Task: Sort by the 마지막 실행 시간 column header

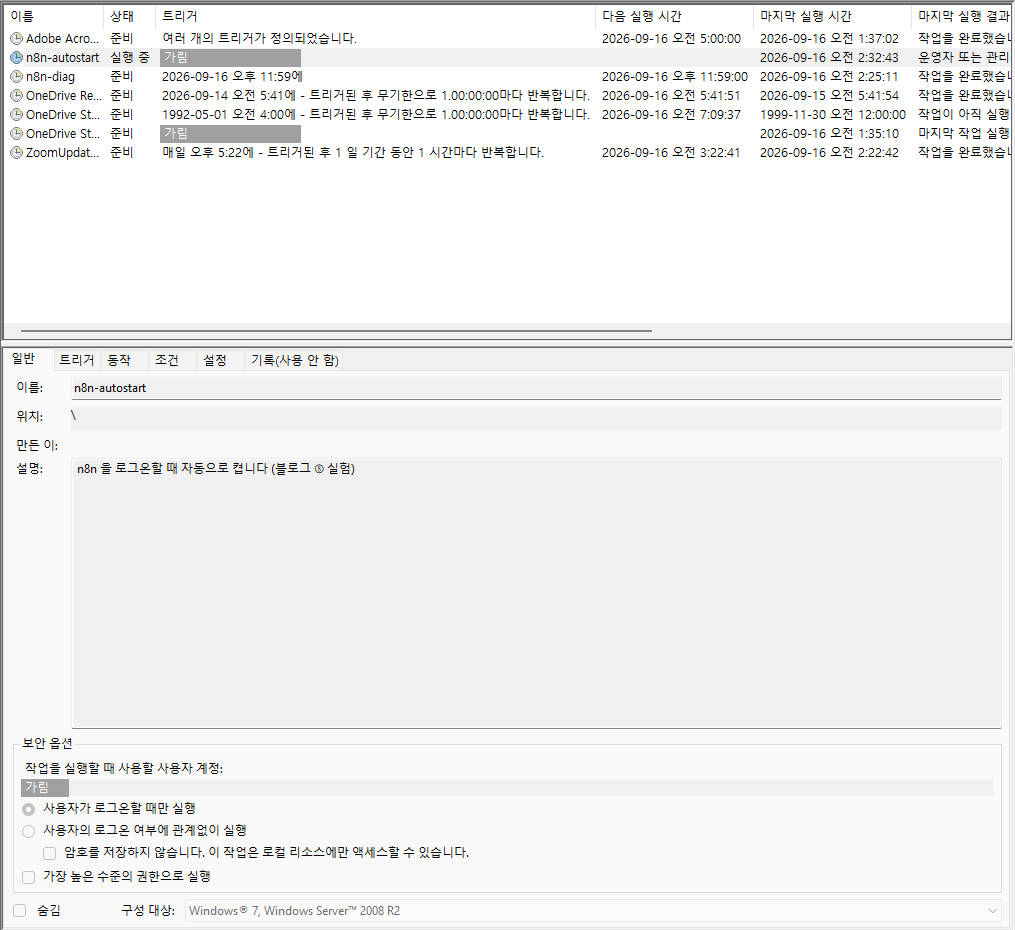Action: click(832, 16)
